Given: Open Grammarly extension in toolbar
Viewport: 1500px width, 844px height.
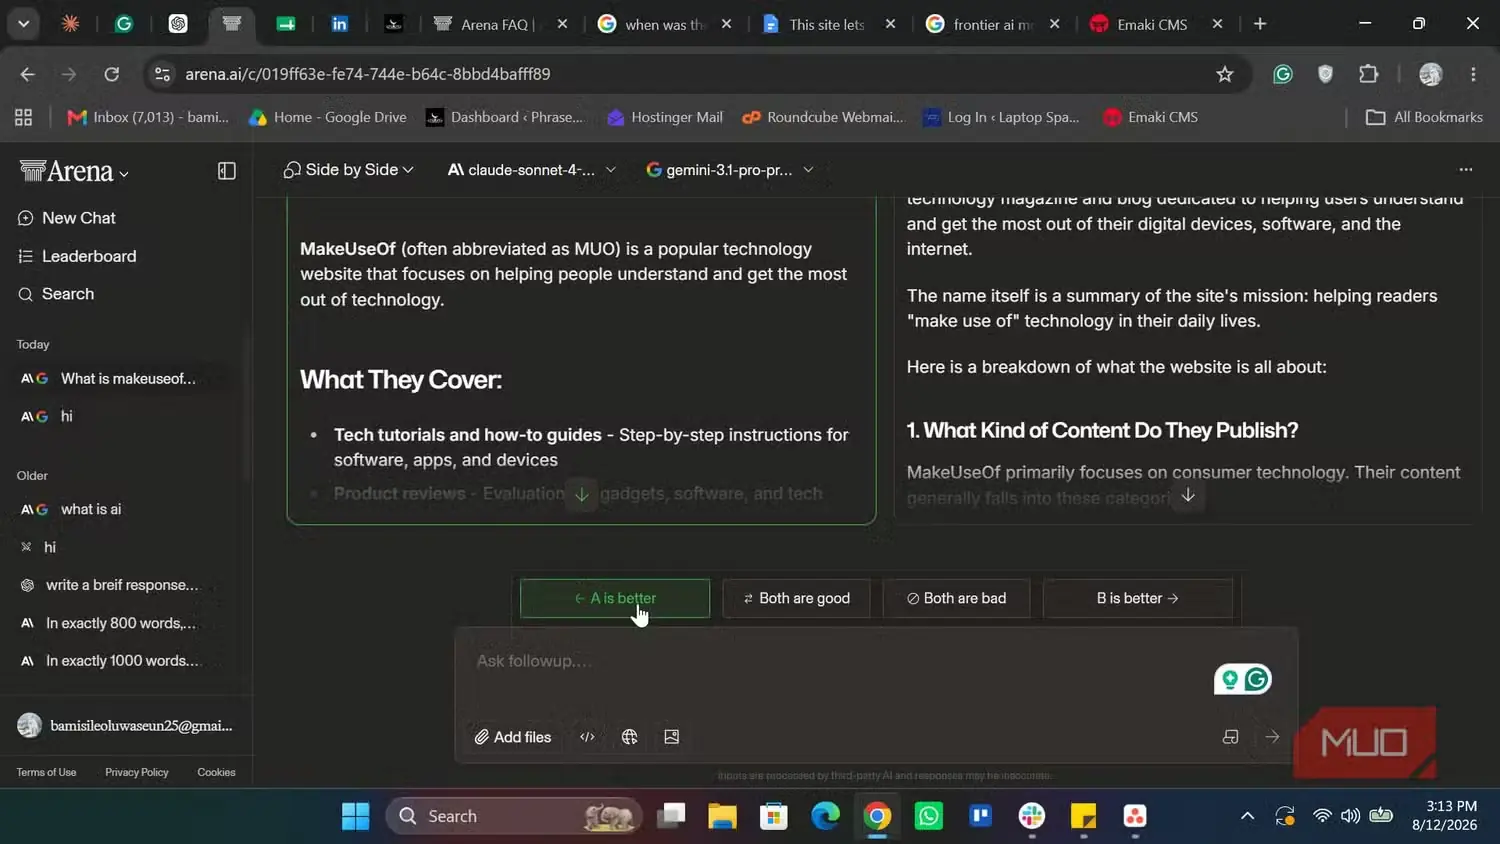Looking at the screenshot, I should click(x=1283, y=74).
